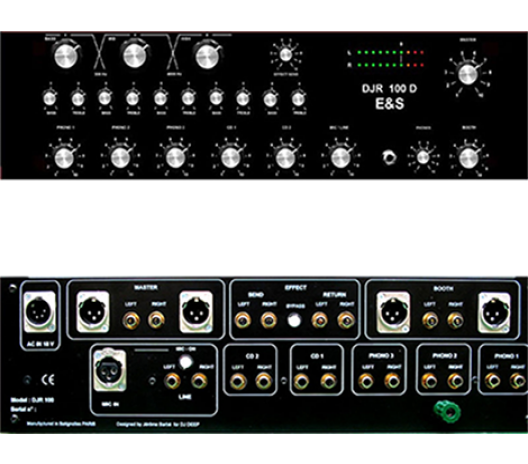This screenshot has width=528, height=464.
Task: Click the CD 1 Right RCA input jack
Action: click(328, 382)
